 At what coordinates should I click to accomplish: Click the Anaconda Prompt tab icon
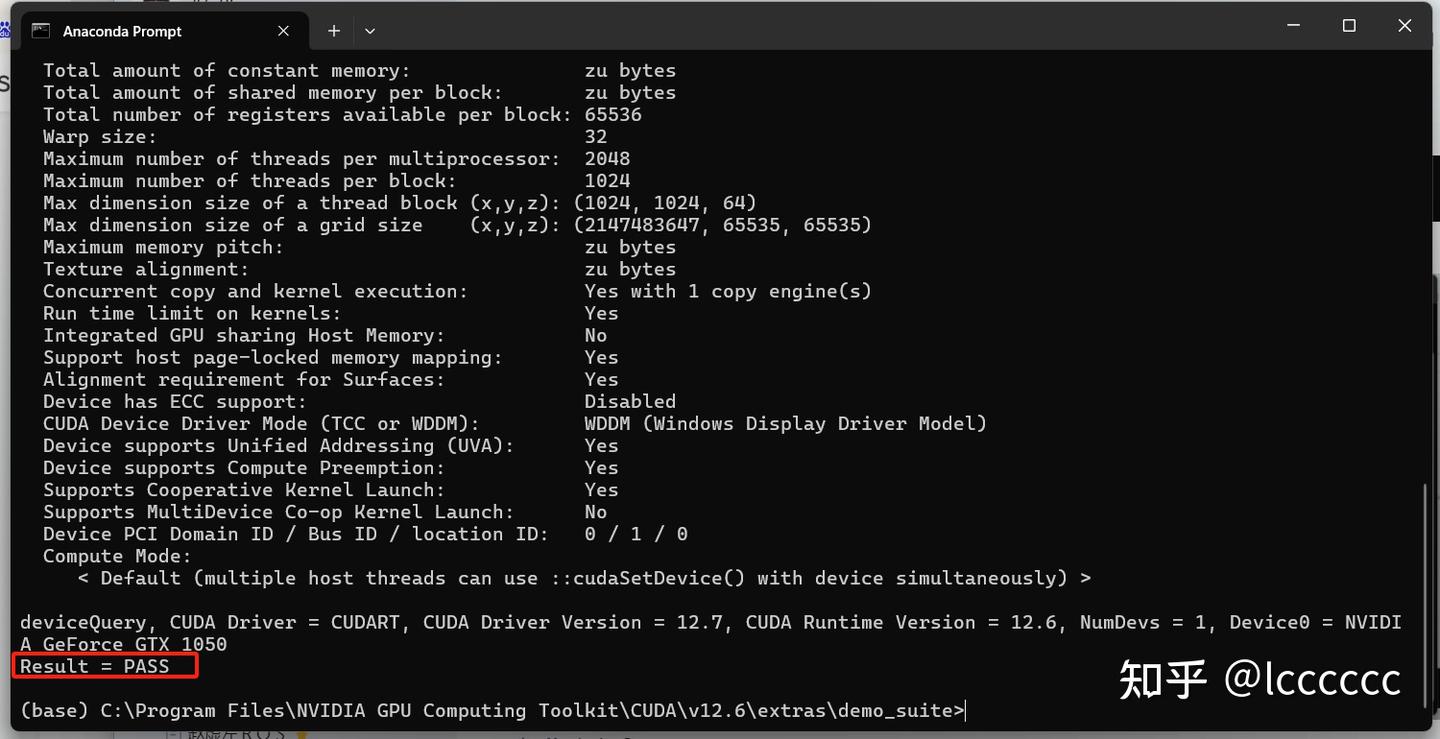click(40, 31)
